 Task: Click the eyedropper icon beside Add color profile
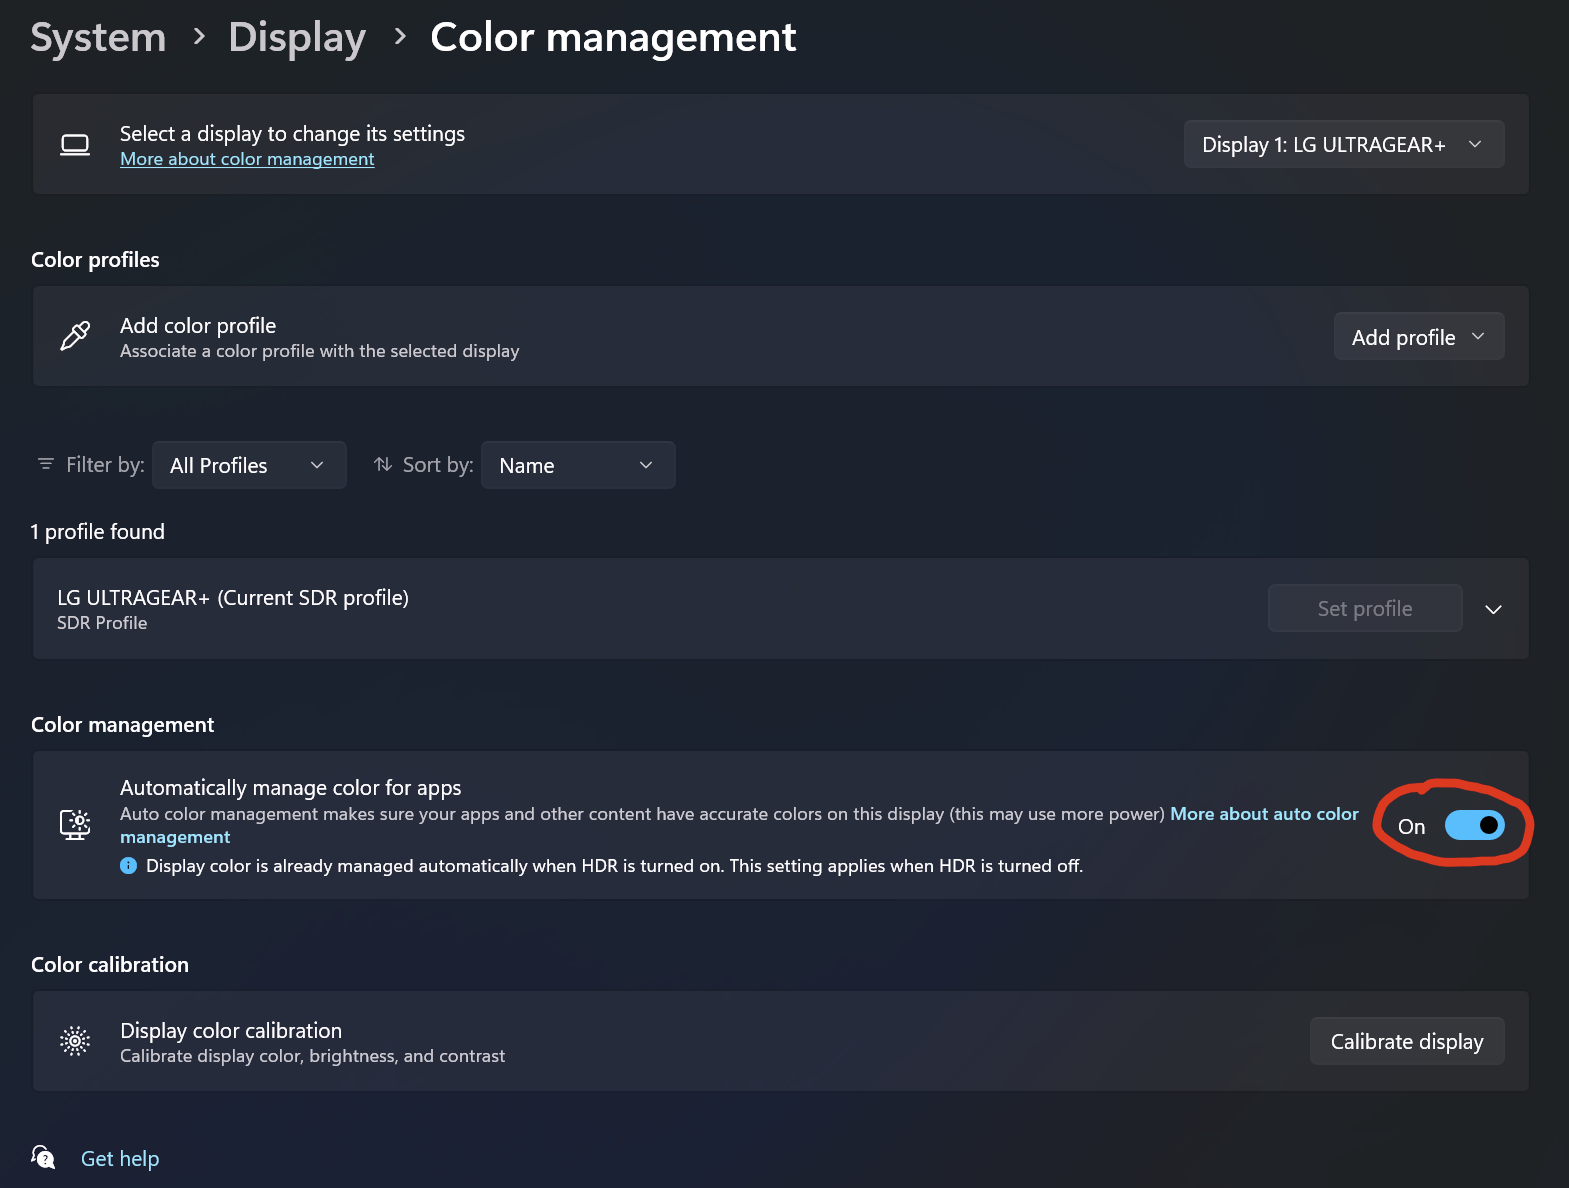(75, 336)
